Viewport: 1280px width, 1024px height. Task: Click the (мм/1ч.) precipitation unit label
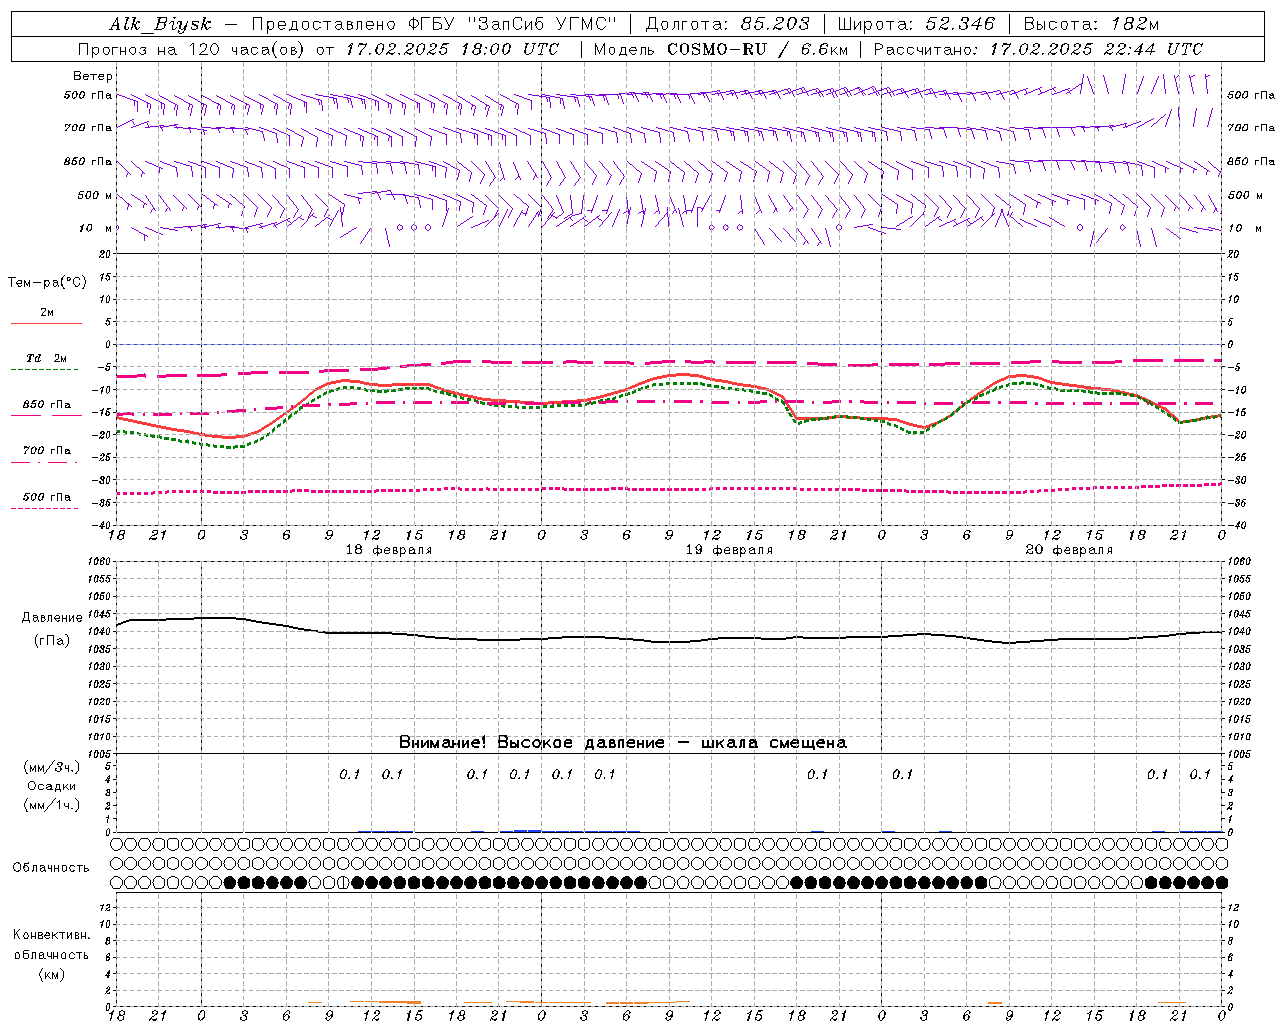point(52,805)
